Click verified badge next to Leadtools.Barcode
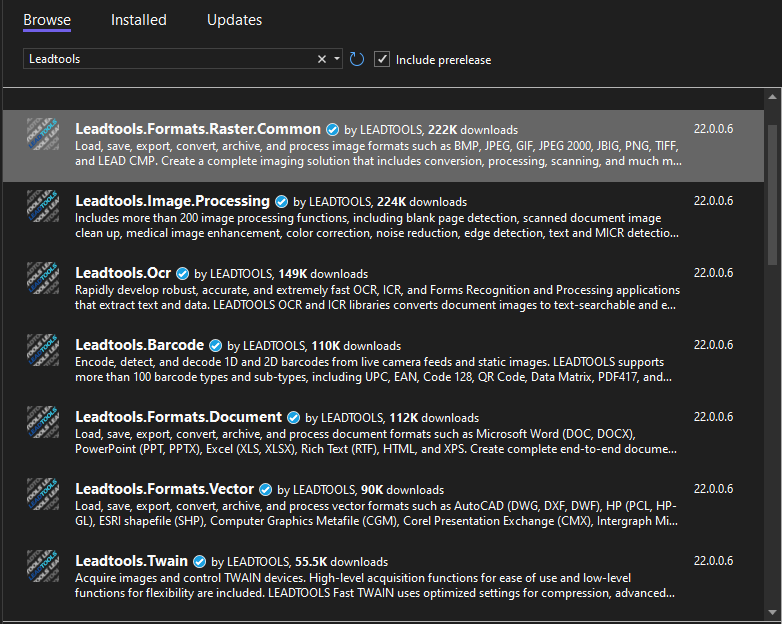The image size is (782, 624). 215,346
